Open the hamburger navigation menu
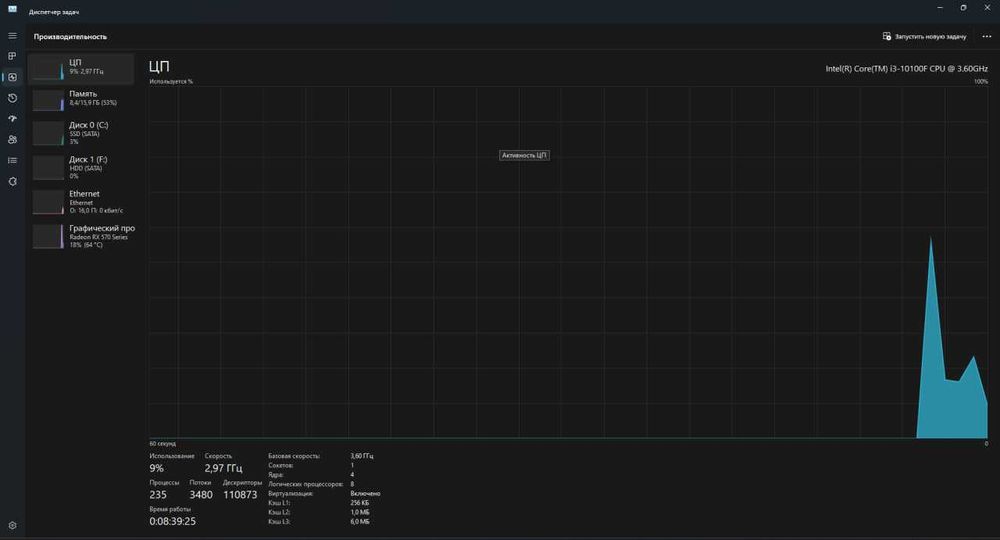 (x=12, y=36)
